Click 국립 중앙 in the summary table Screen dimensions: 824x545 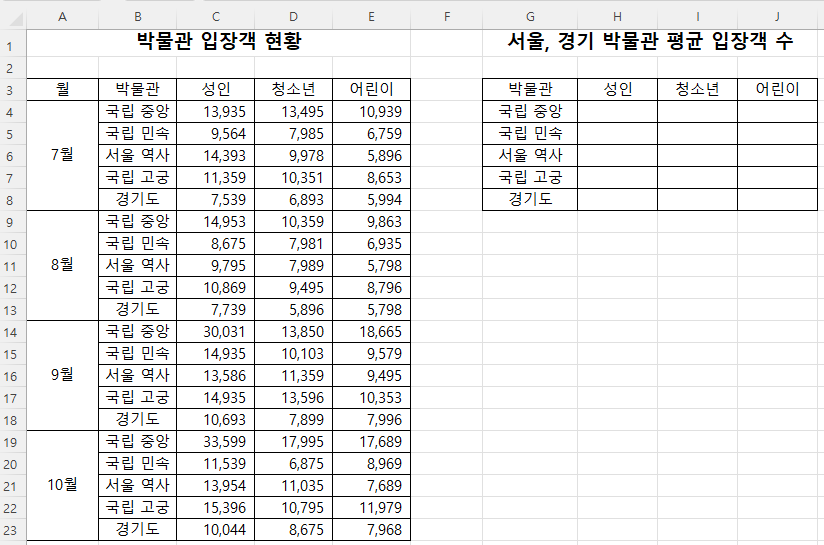[530, 111]
